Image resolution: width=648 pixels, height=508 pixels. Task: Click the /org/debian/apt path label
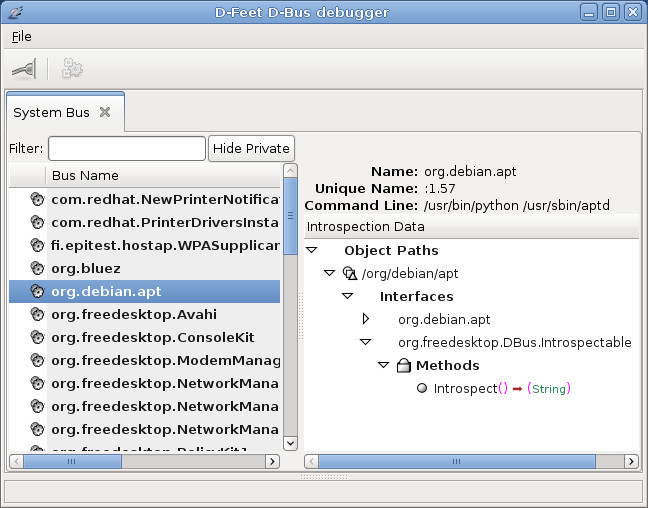410,274
